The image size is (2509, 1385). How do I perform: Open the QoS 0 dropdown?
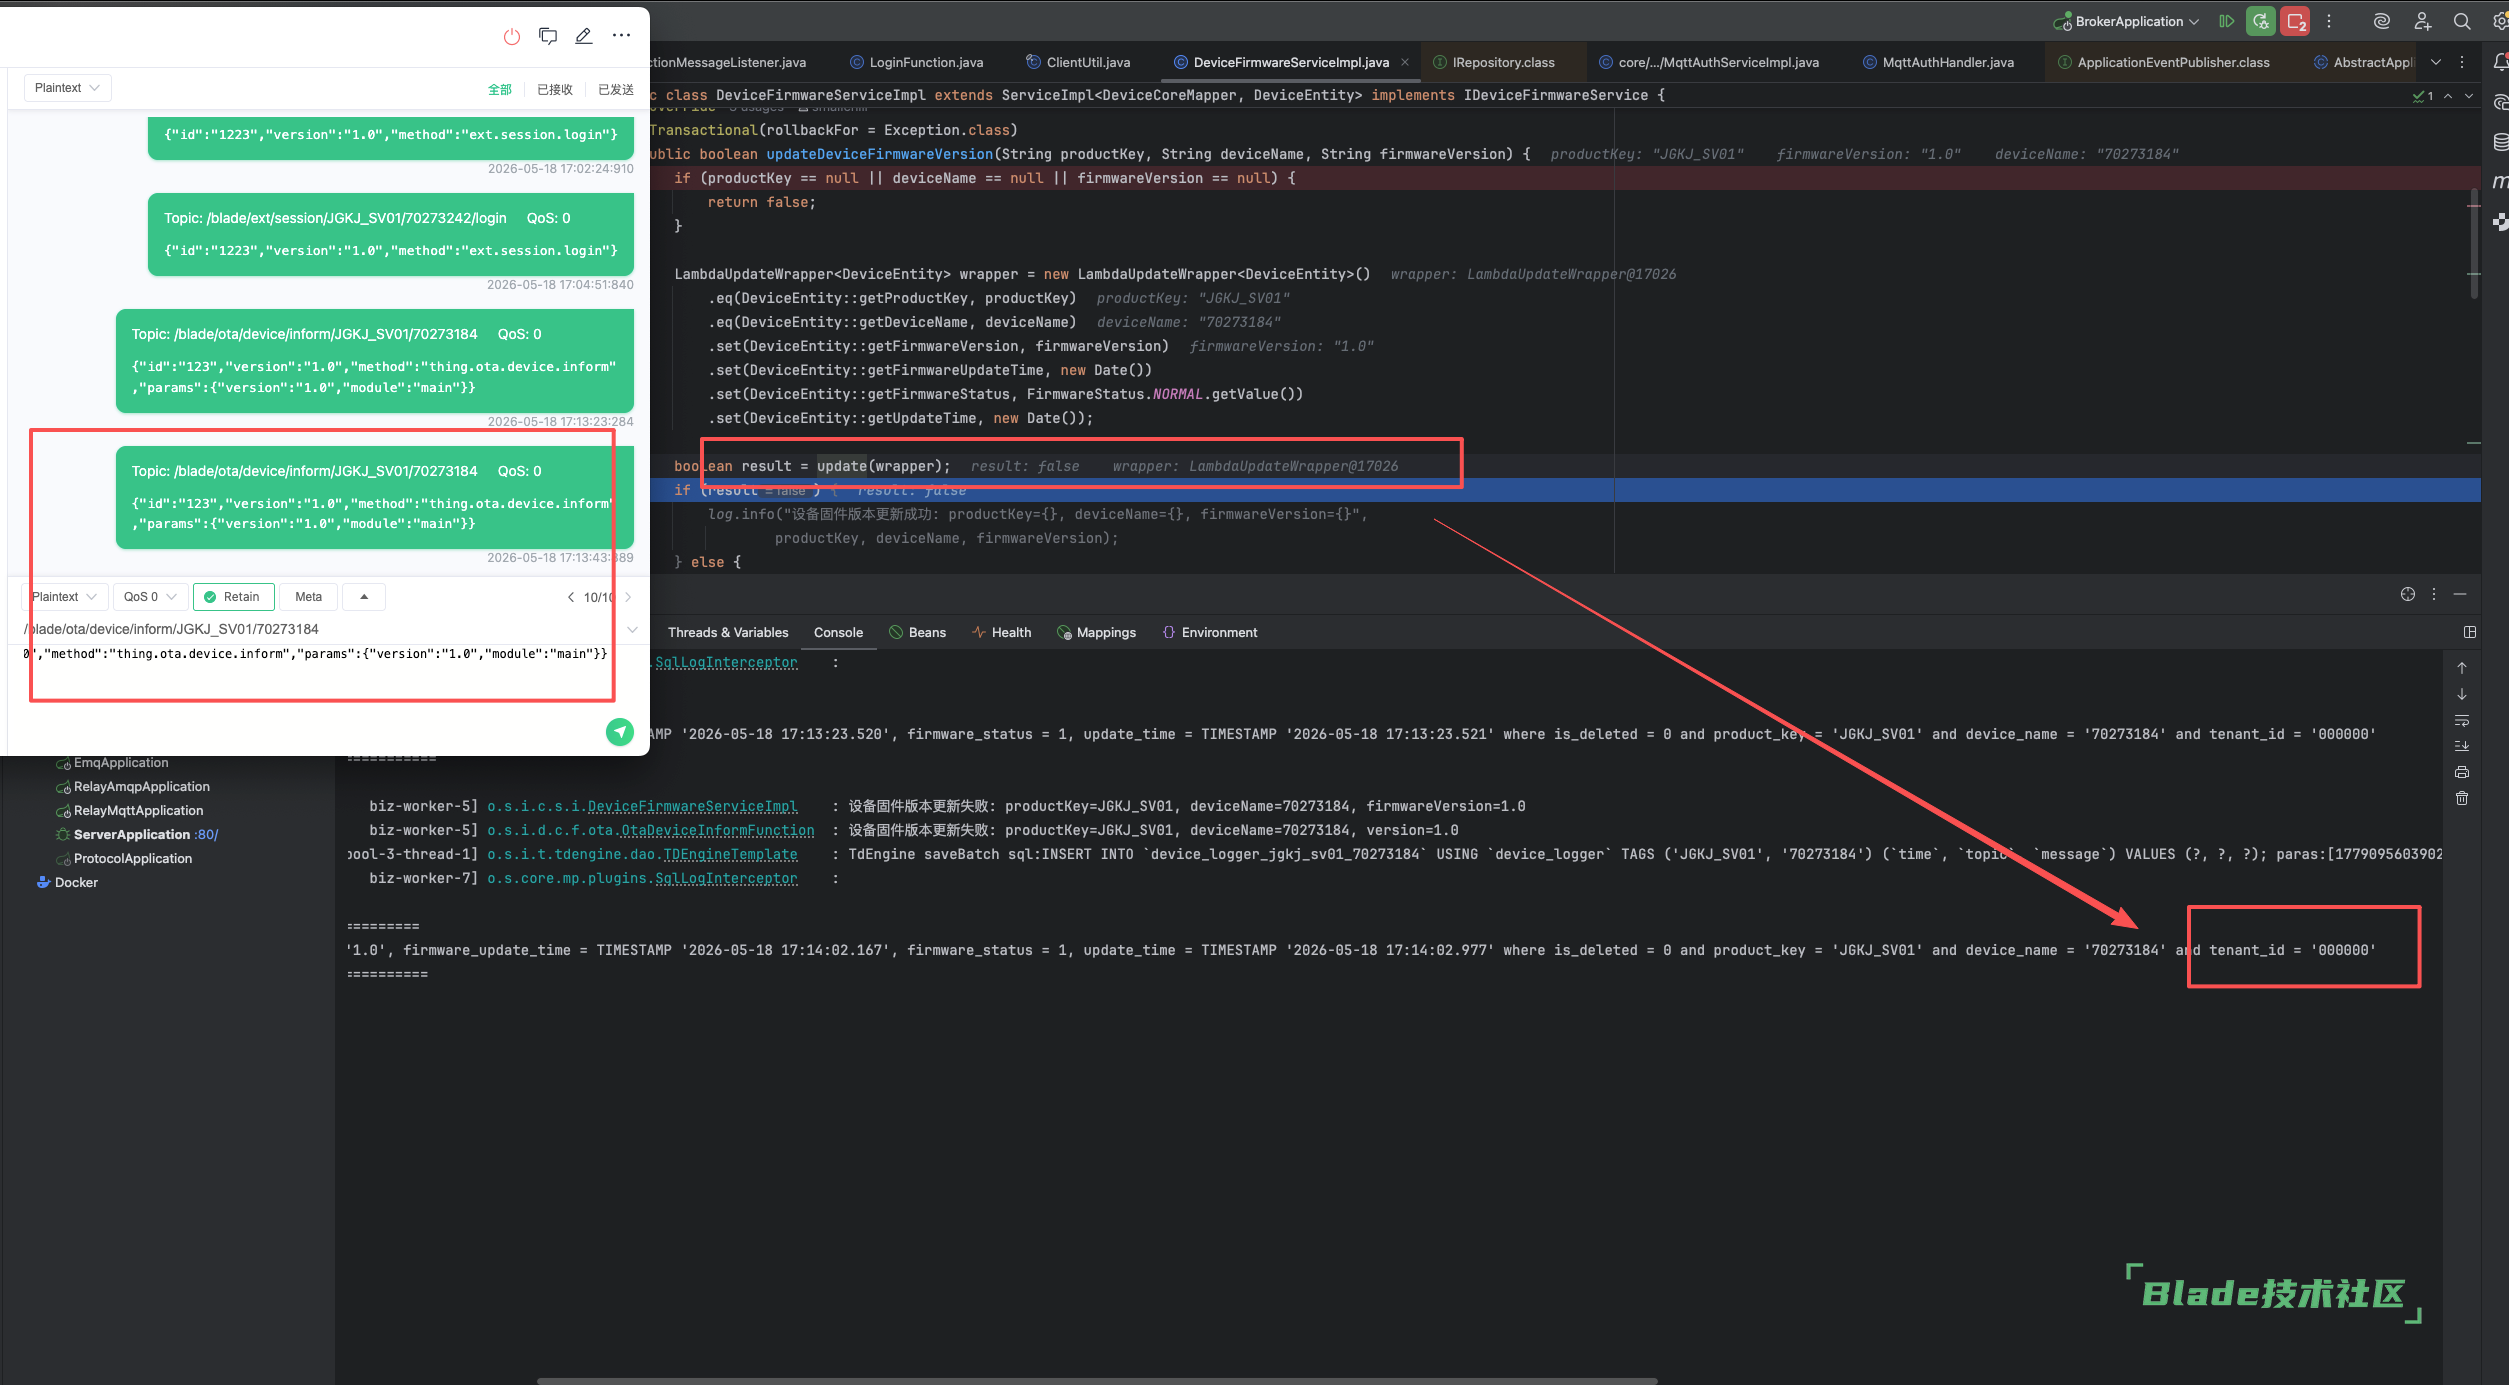coord(150,597)
